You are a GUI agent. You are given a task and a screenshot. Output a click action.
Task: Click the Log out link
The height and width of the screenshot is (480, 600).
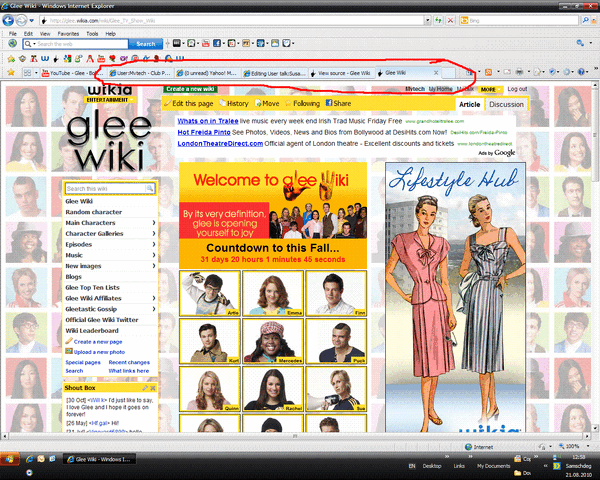(x=517, y=89)
